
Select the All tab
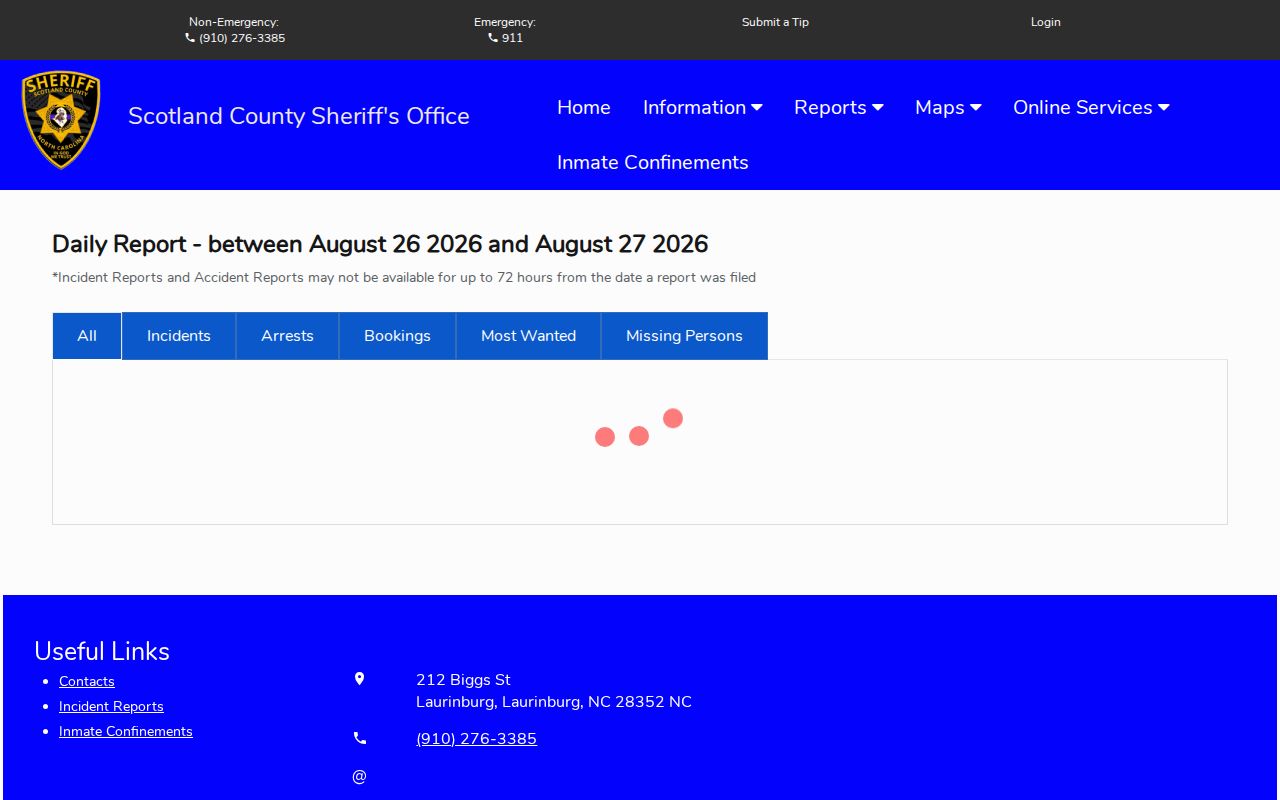87,336
